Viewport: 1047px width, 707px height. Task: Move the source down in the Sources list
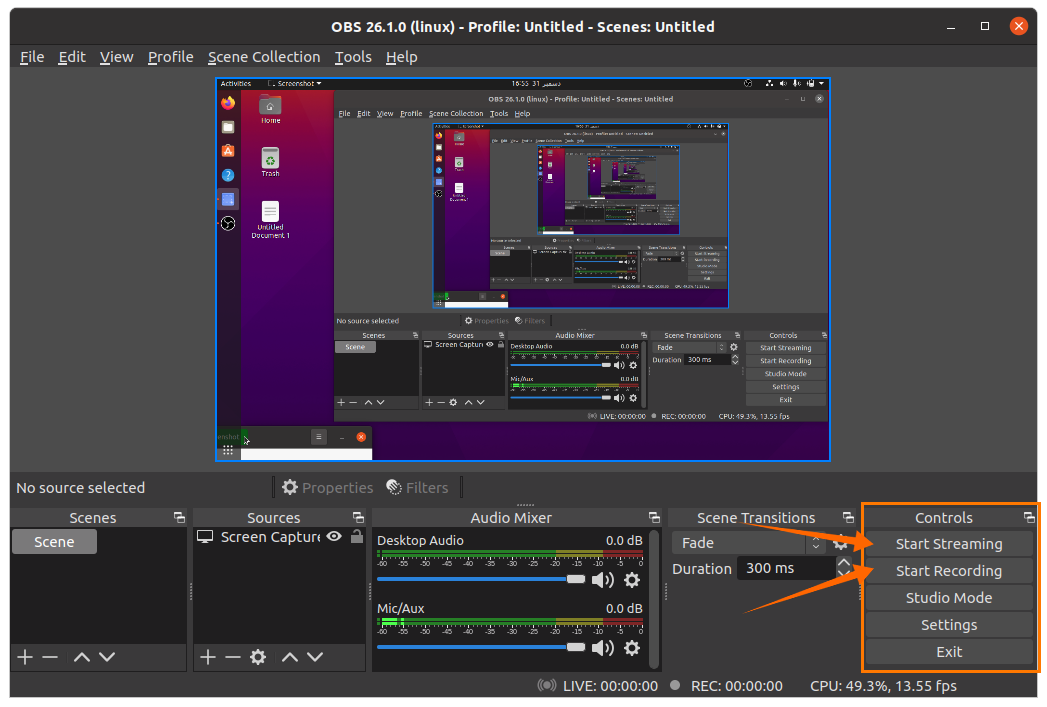click(x=315, y=658)
